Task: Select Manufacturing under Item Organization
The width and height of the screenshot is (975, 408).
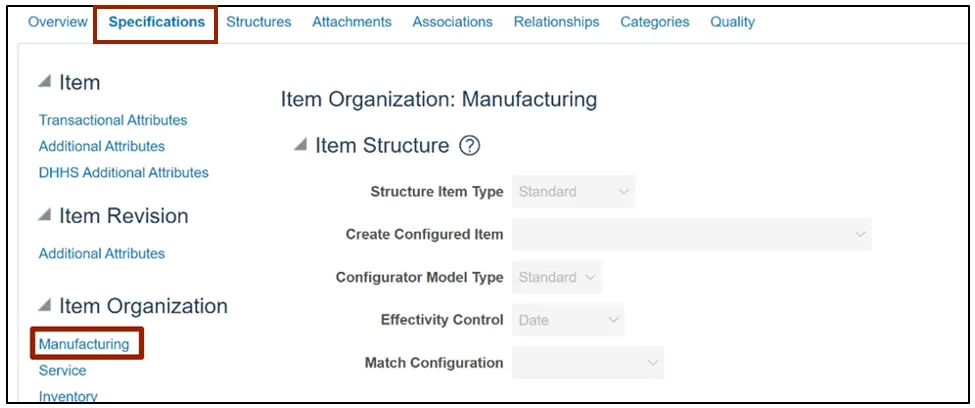Action: tap(84, 344)
